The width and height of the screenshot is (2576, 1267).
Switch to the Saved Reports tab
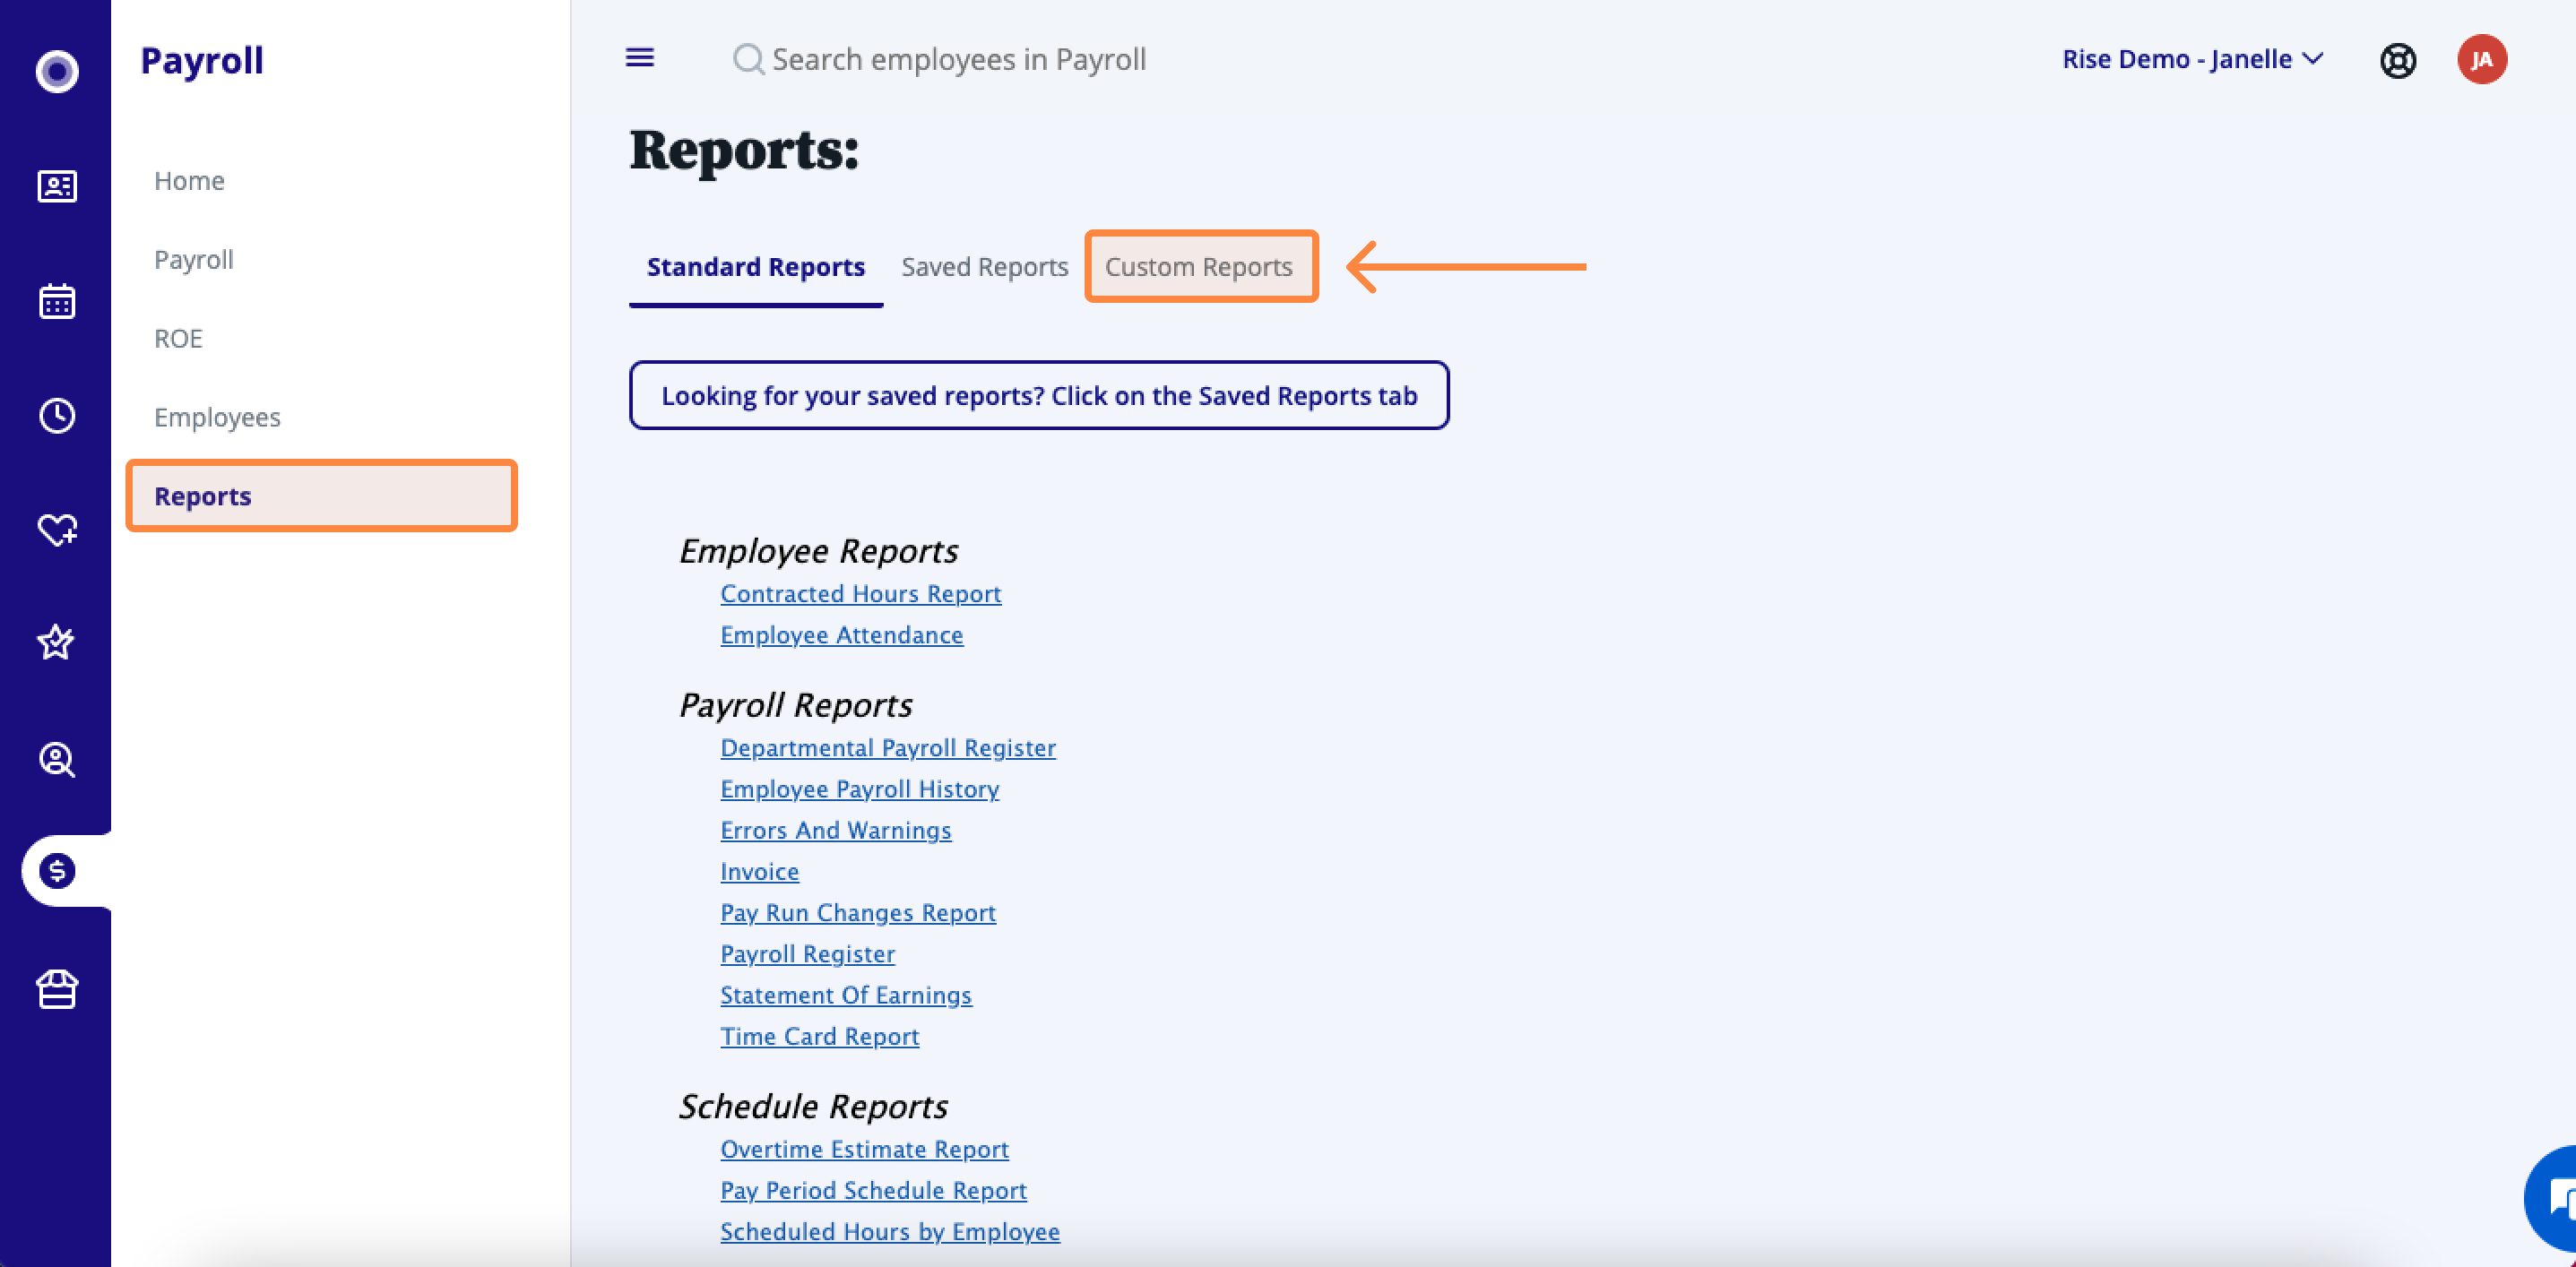click(x=985, y=267)
